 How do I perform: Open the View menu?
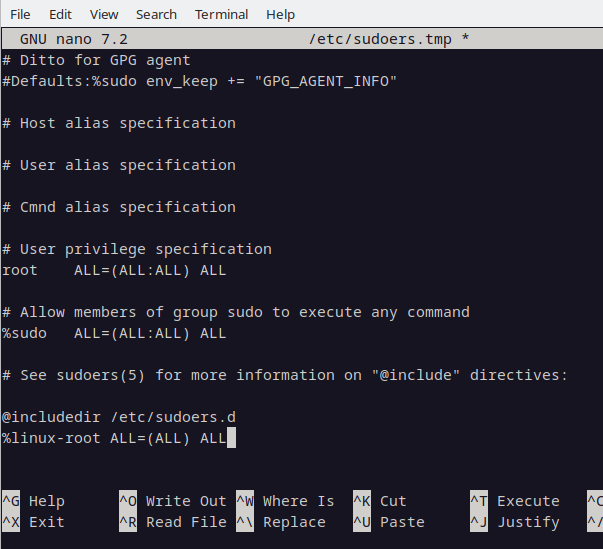pos(104,15)
